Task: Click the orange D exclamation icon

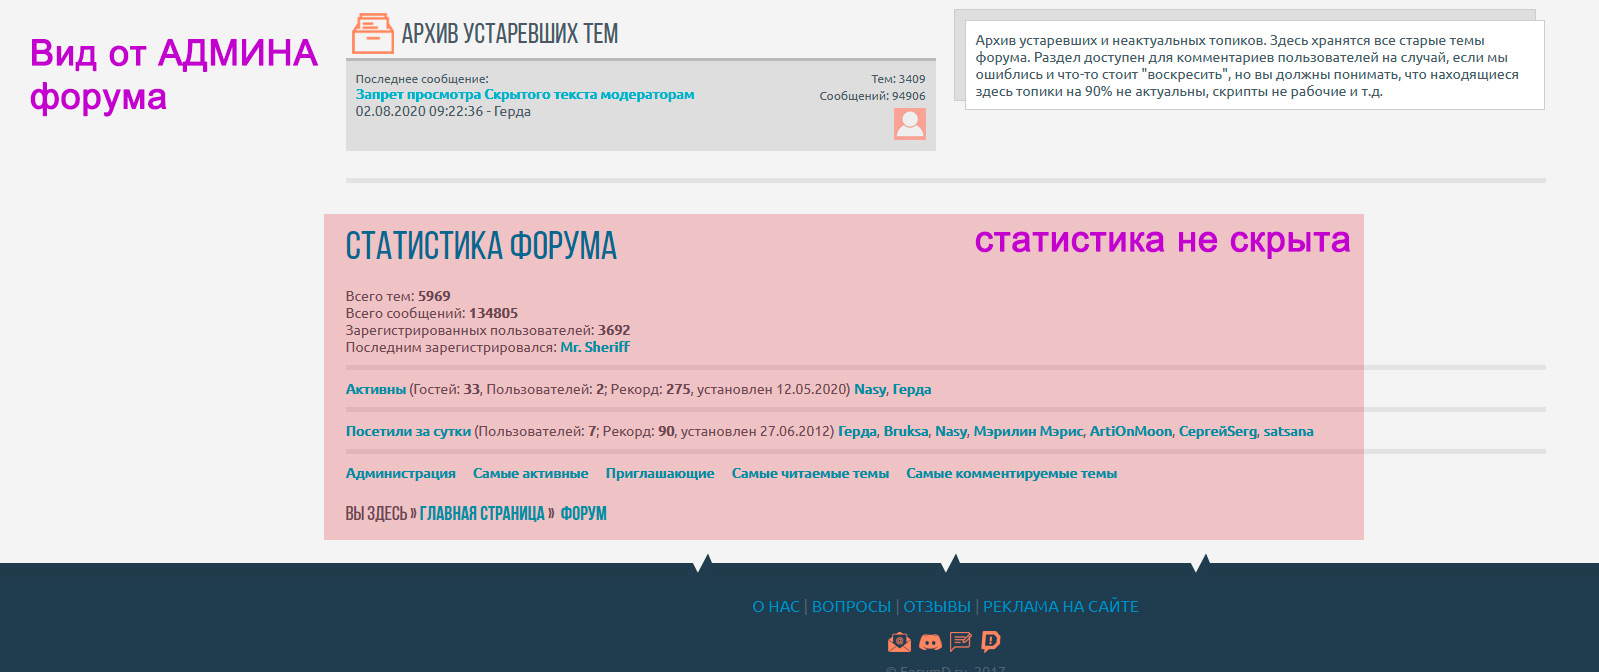Action: 990,641
